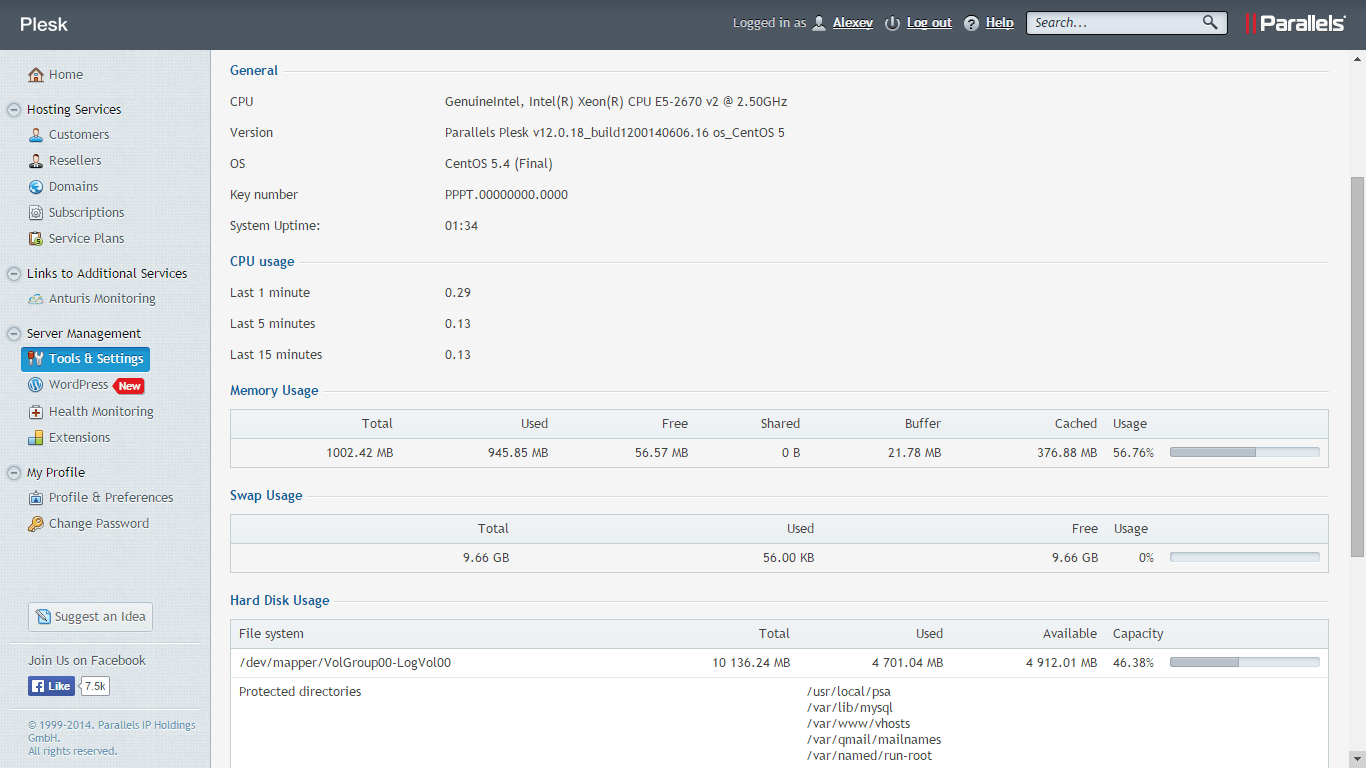This screenshot has height=768, width=1366.
Task: Click the Home icon in sidebar
Action: point(36,75)
